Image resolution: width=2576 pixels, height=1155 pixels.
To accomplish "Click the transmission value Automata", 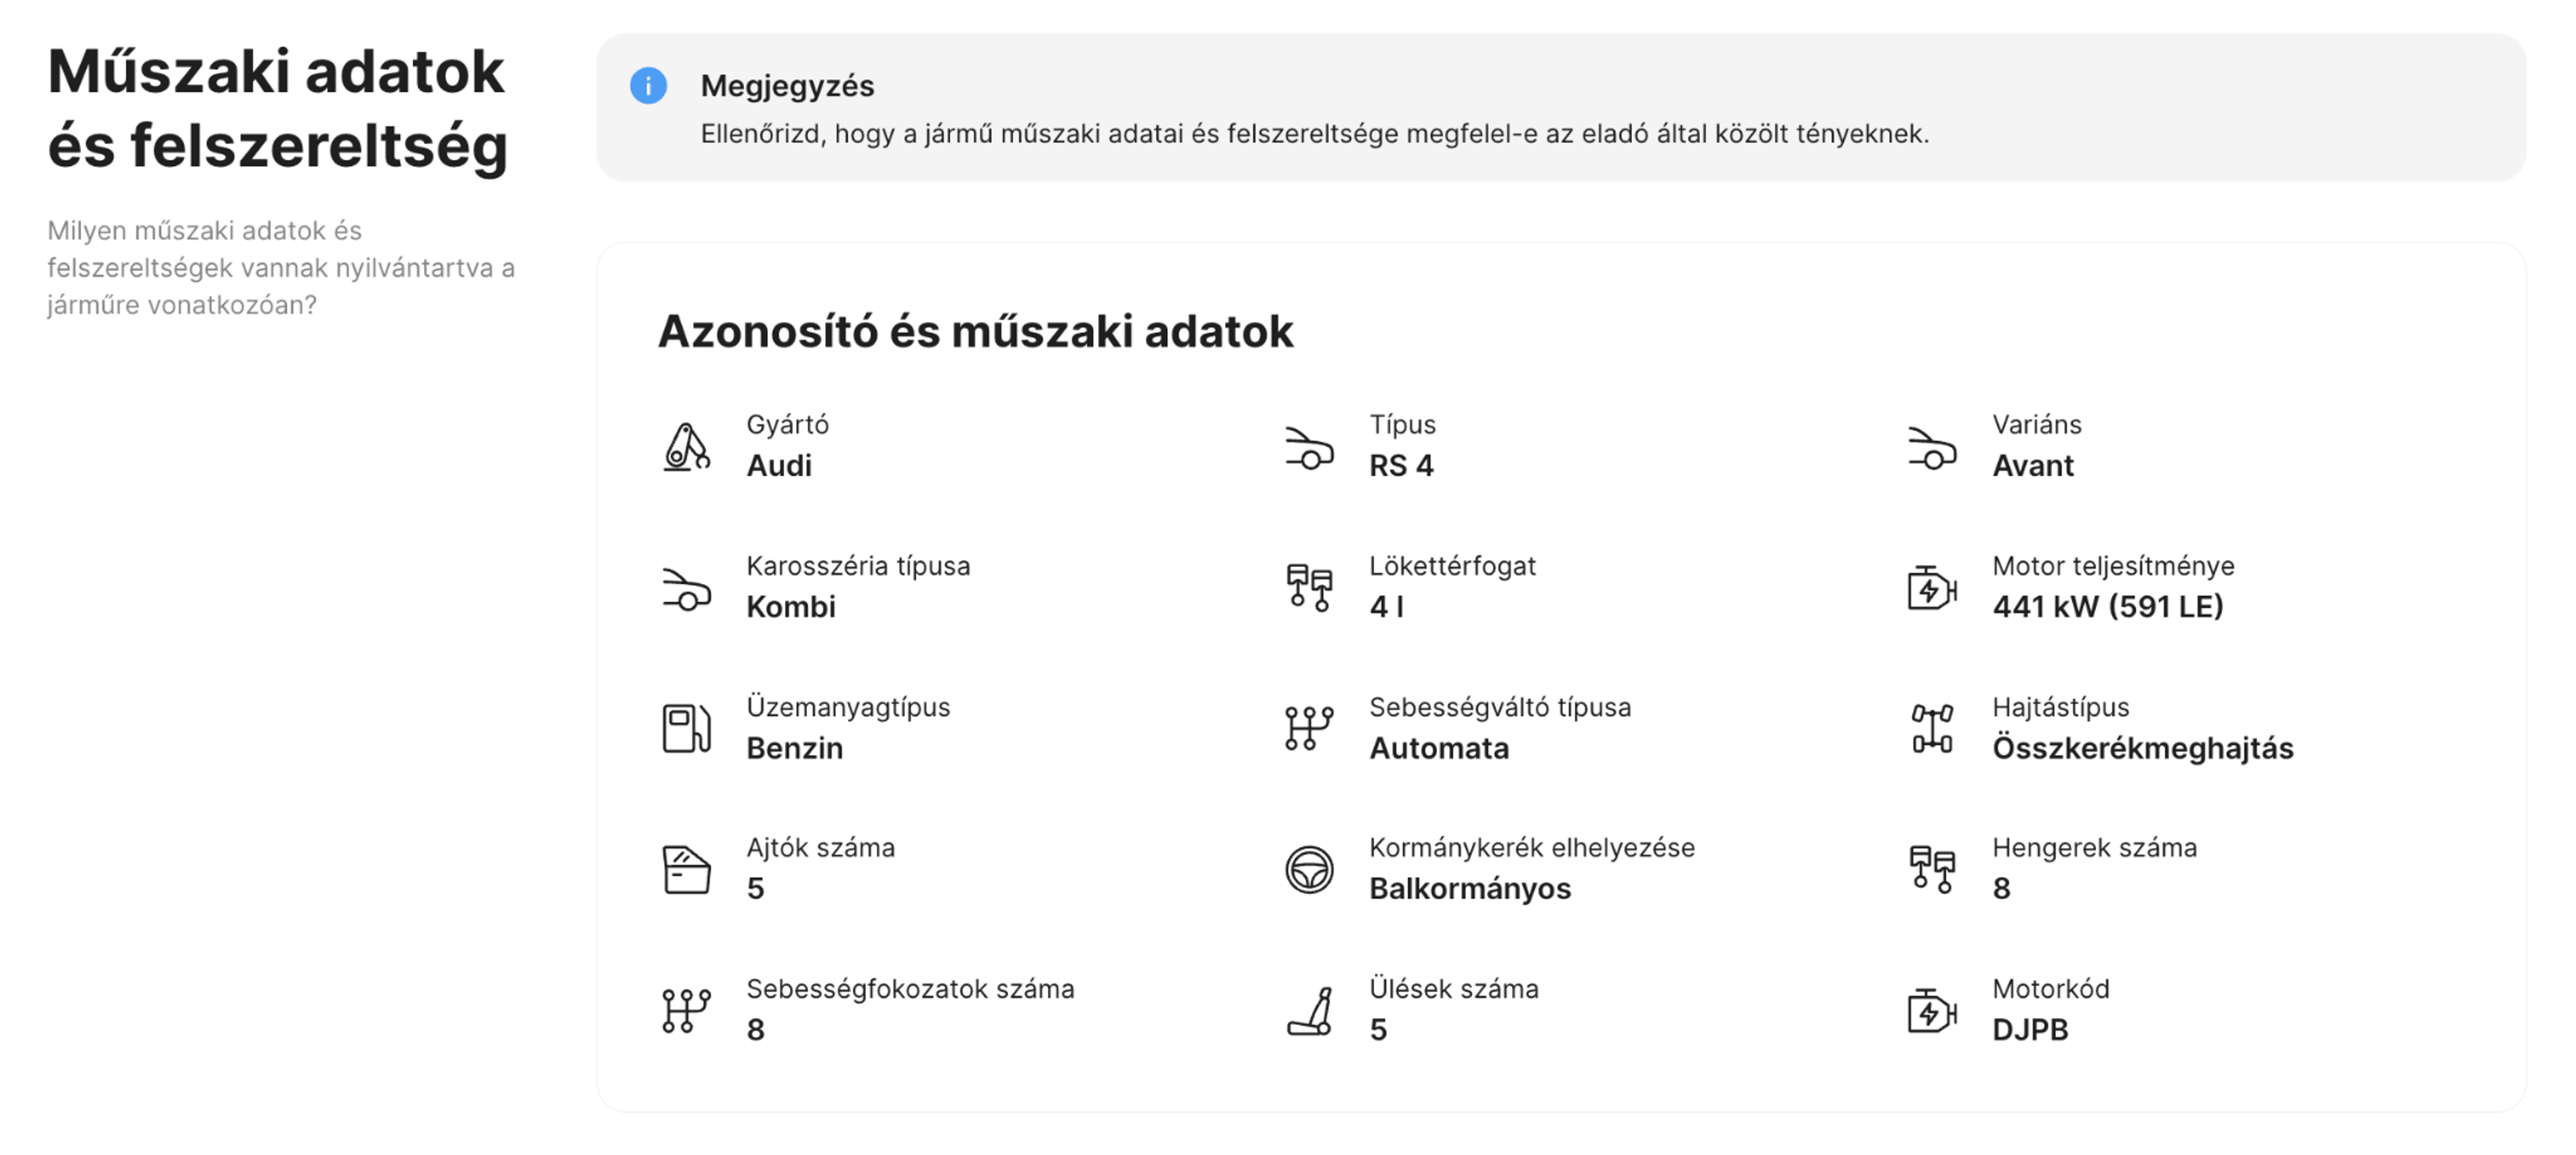I will pos(1439,748).
